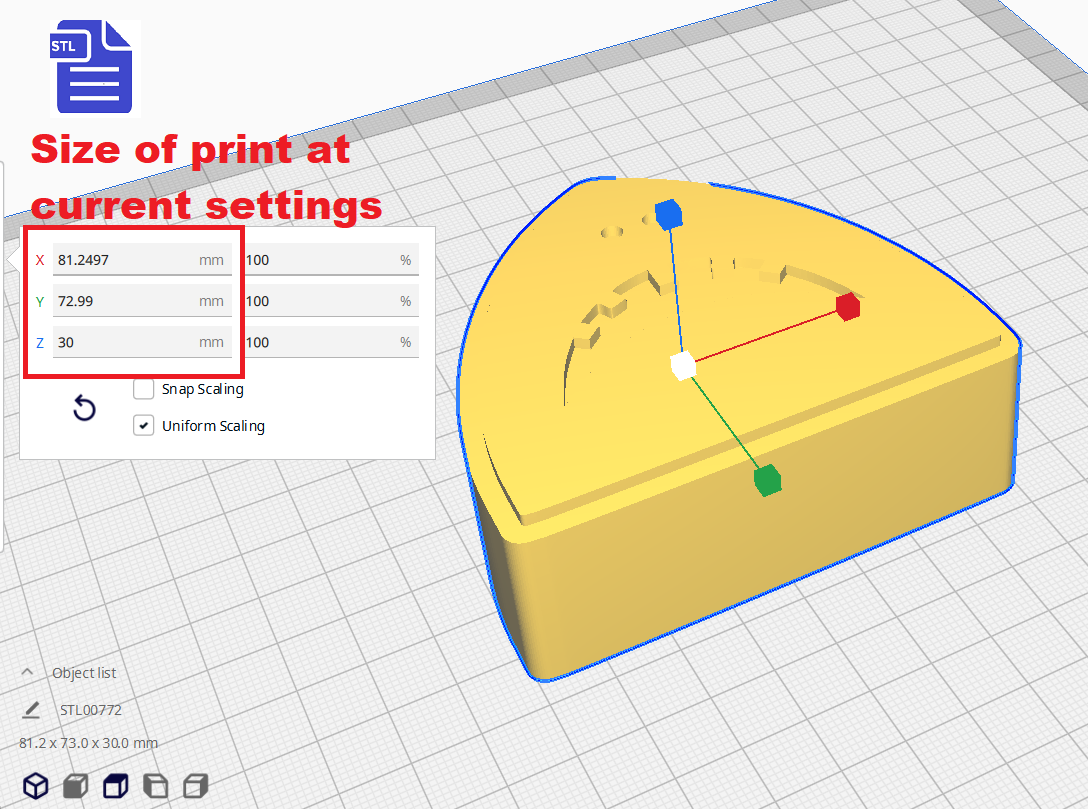Switch to the 3D isometric view cube

[36, 786]
